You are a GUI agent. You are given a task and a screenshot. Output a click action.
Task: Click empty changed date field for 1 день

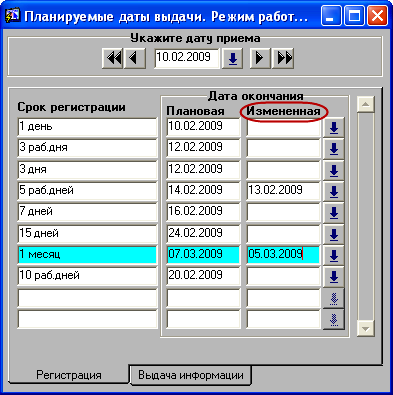[283, 127]
